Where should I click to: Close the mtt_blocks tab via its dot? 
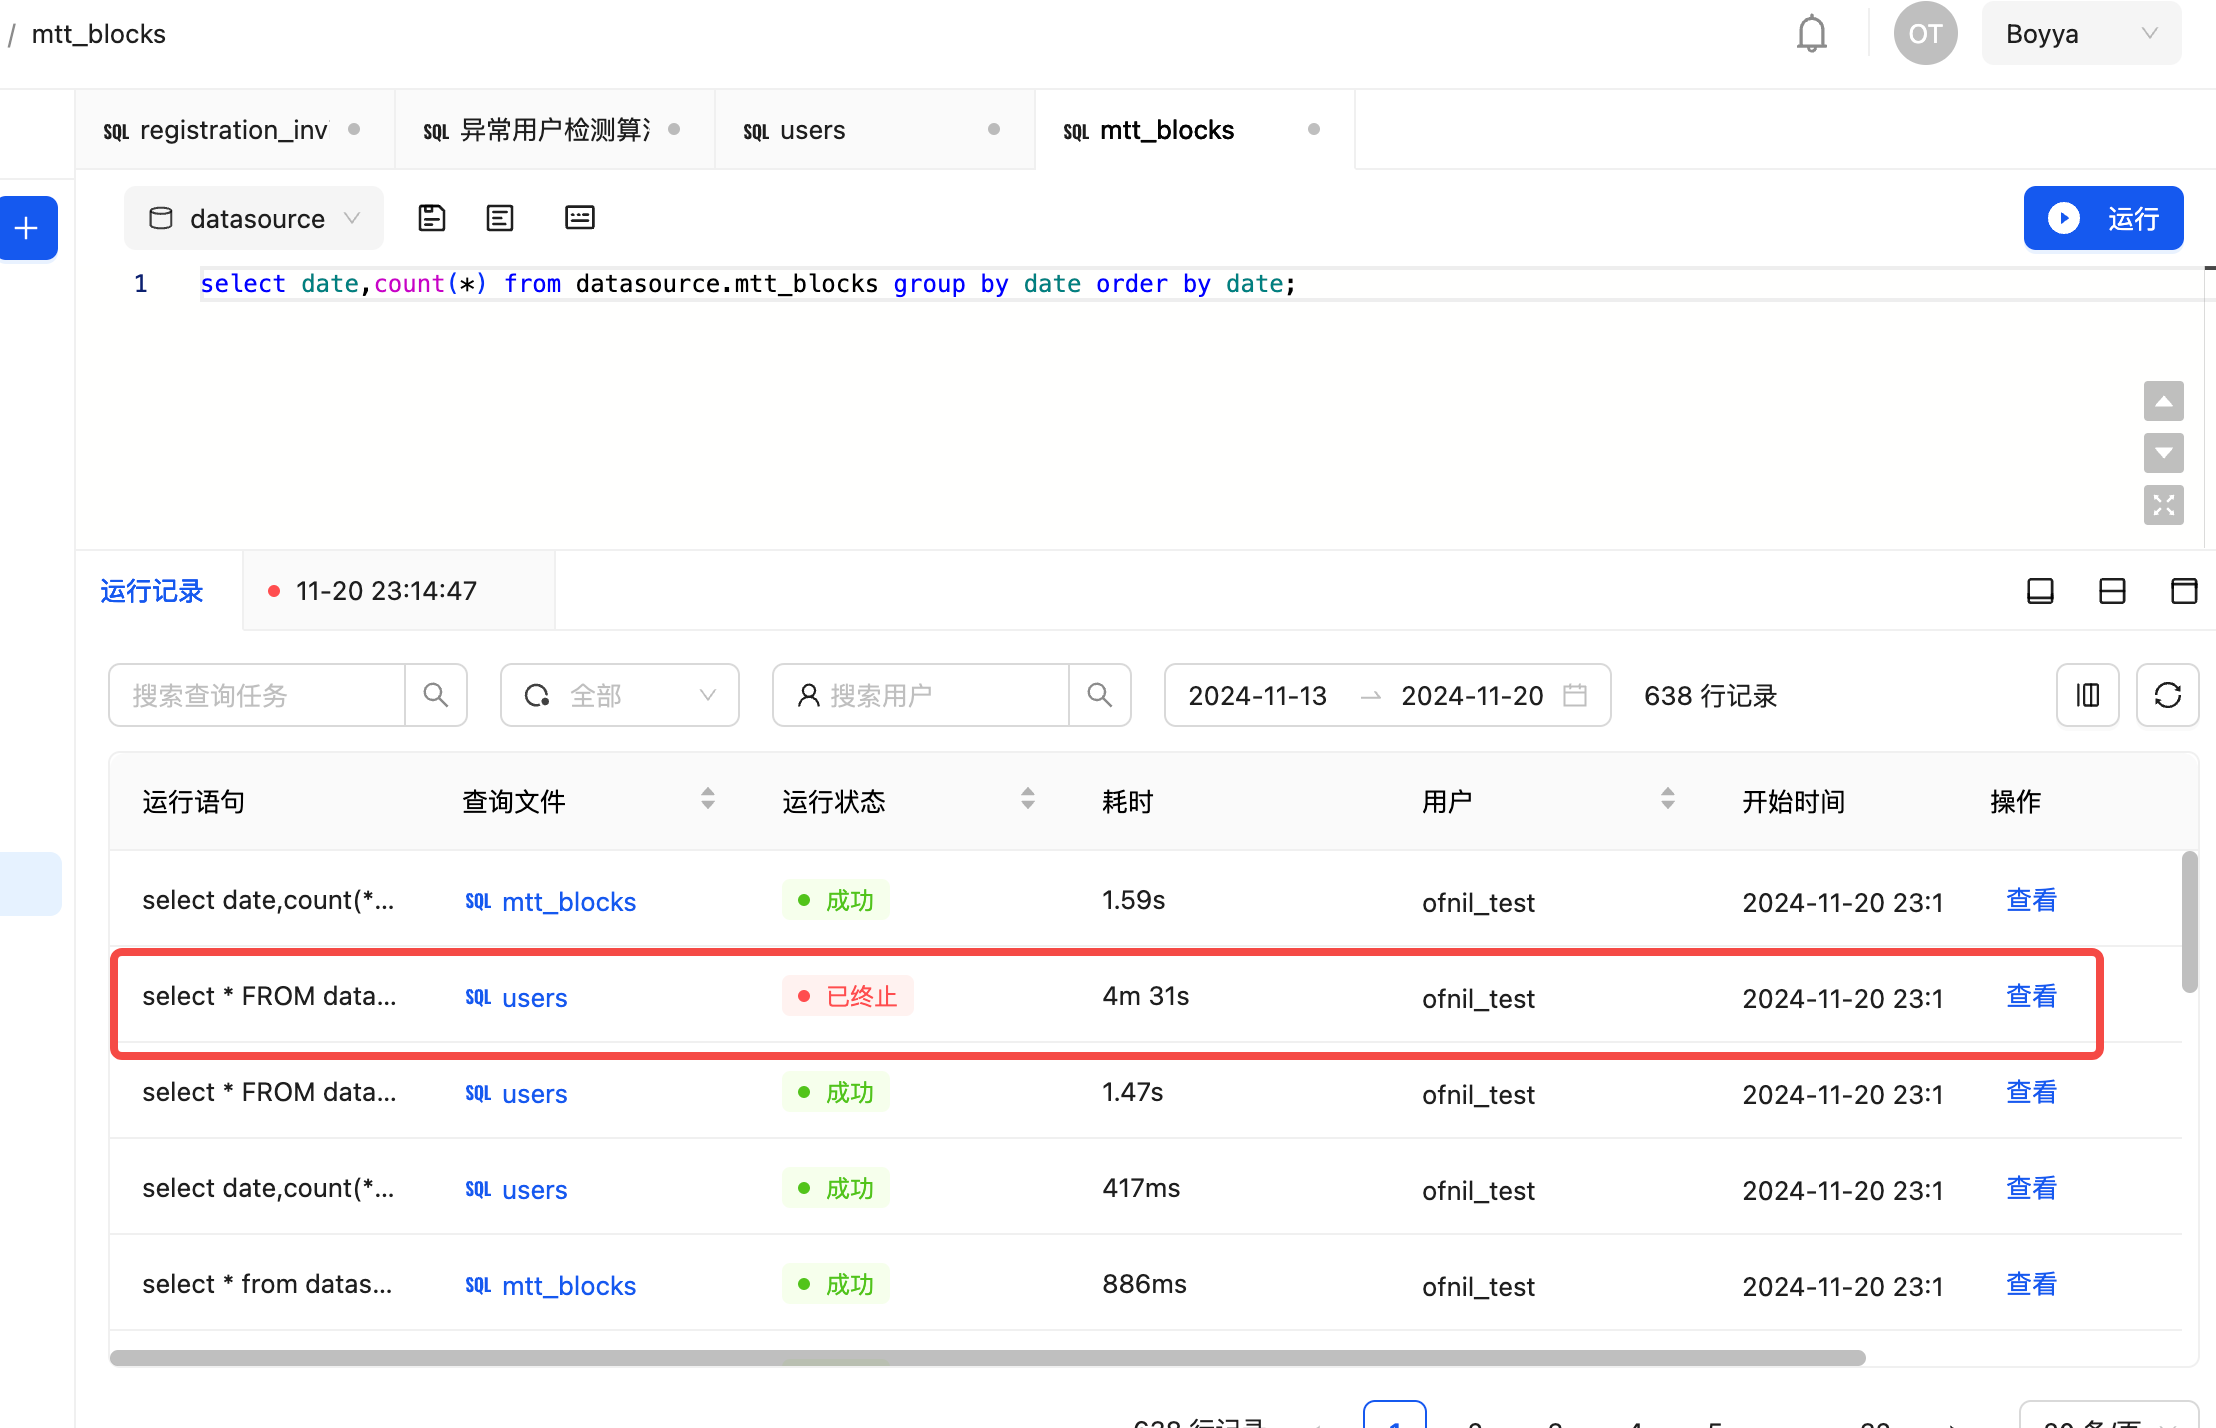[x=1314, y=129]
